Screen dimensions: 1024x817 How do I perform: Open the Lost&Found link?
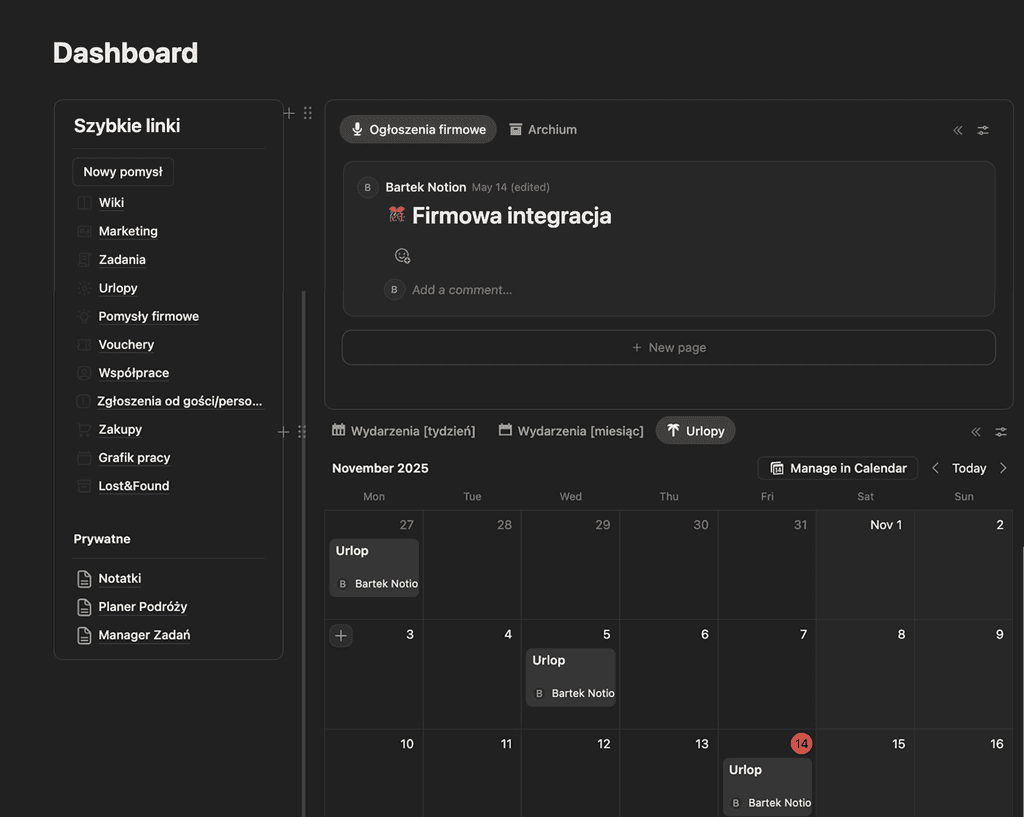pos(134,486)
